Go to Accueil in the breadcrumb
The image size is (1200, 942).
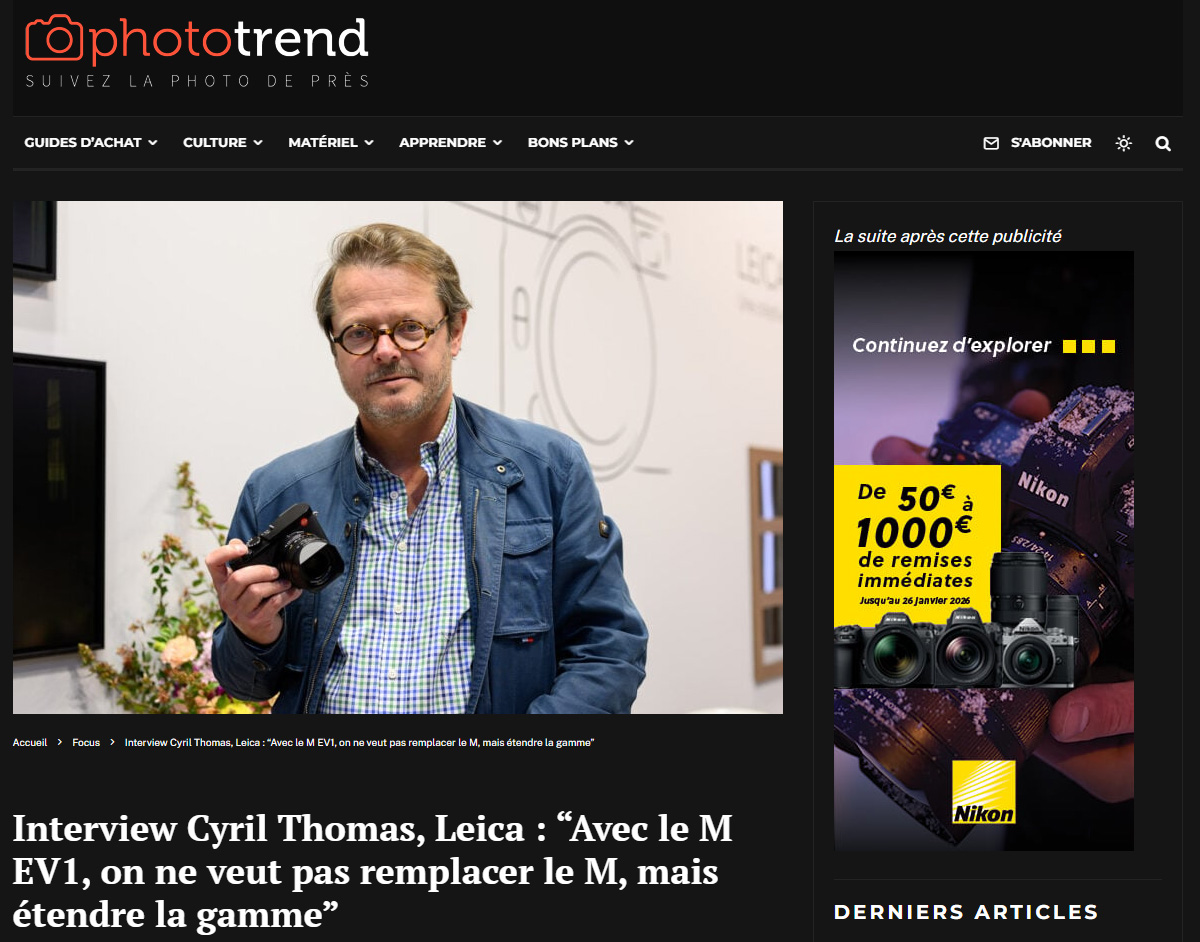[30, 743]
